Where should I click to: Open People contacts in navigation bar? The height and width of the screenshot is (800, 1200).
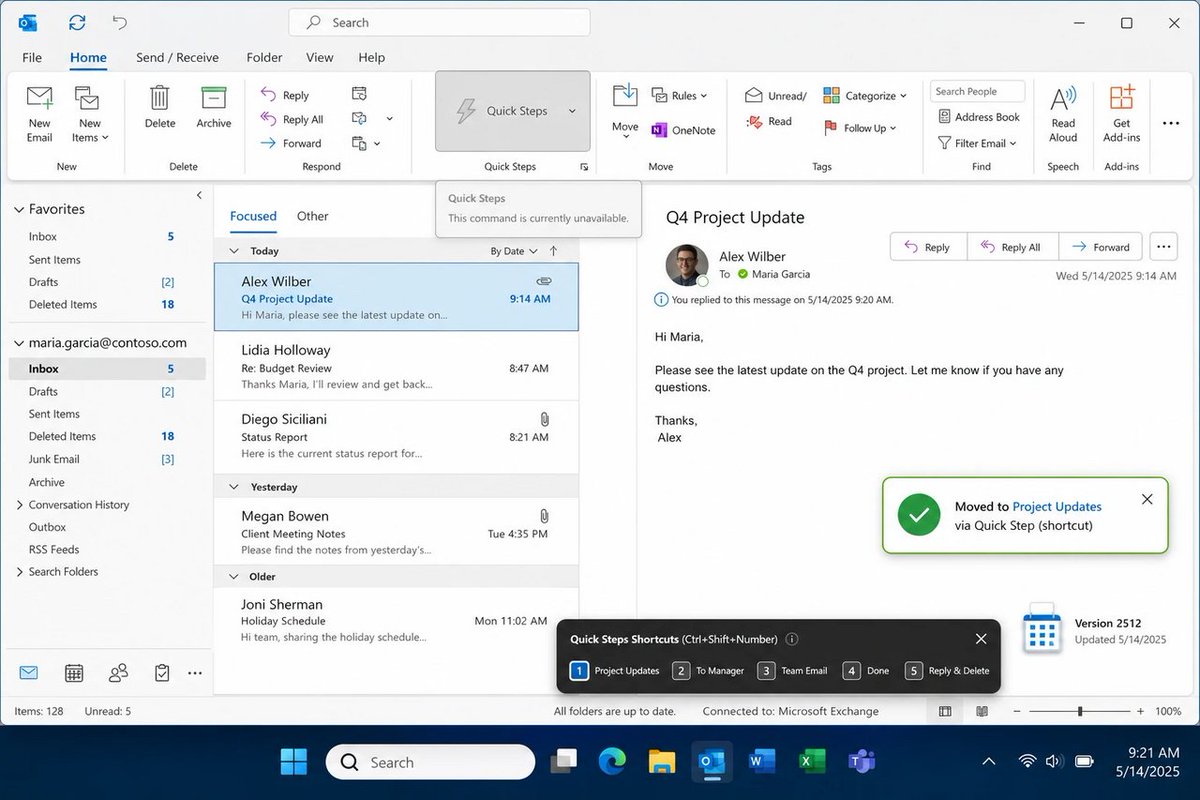click(x=118, y=673)
